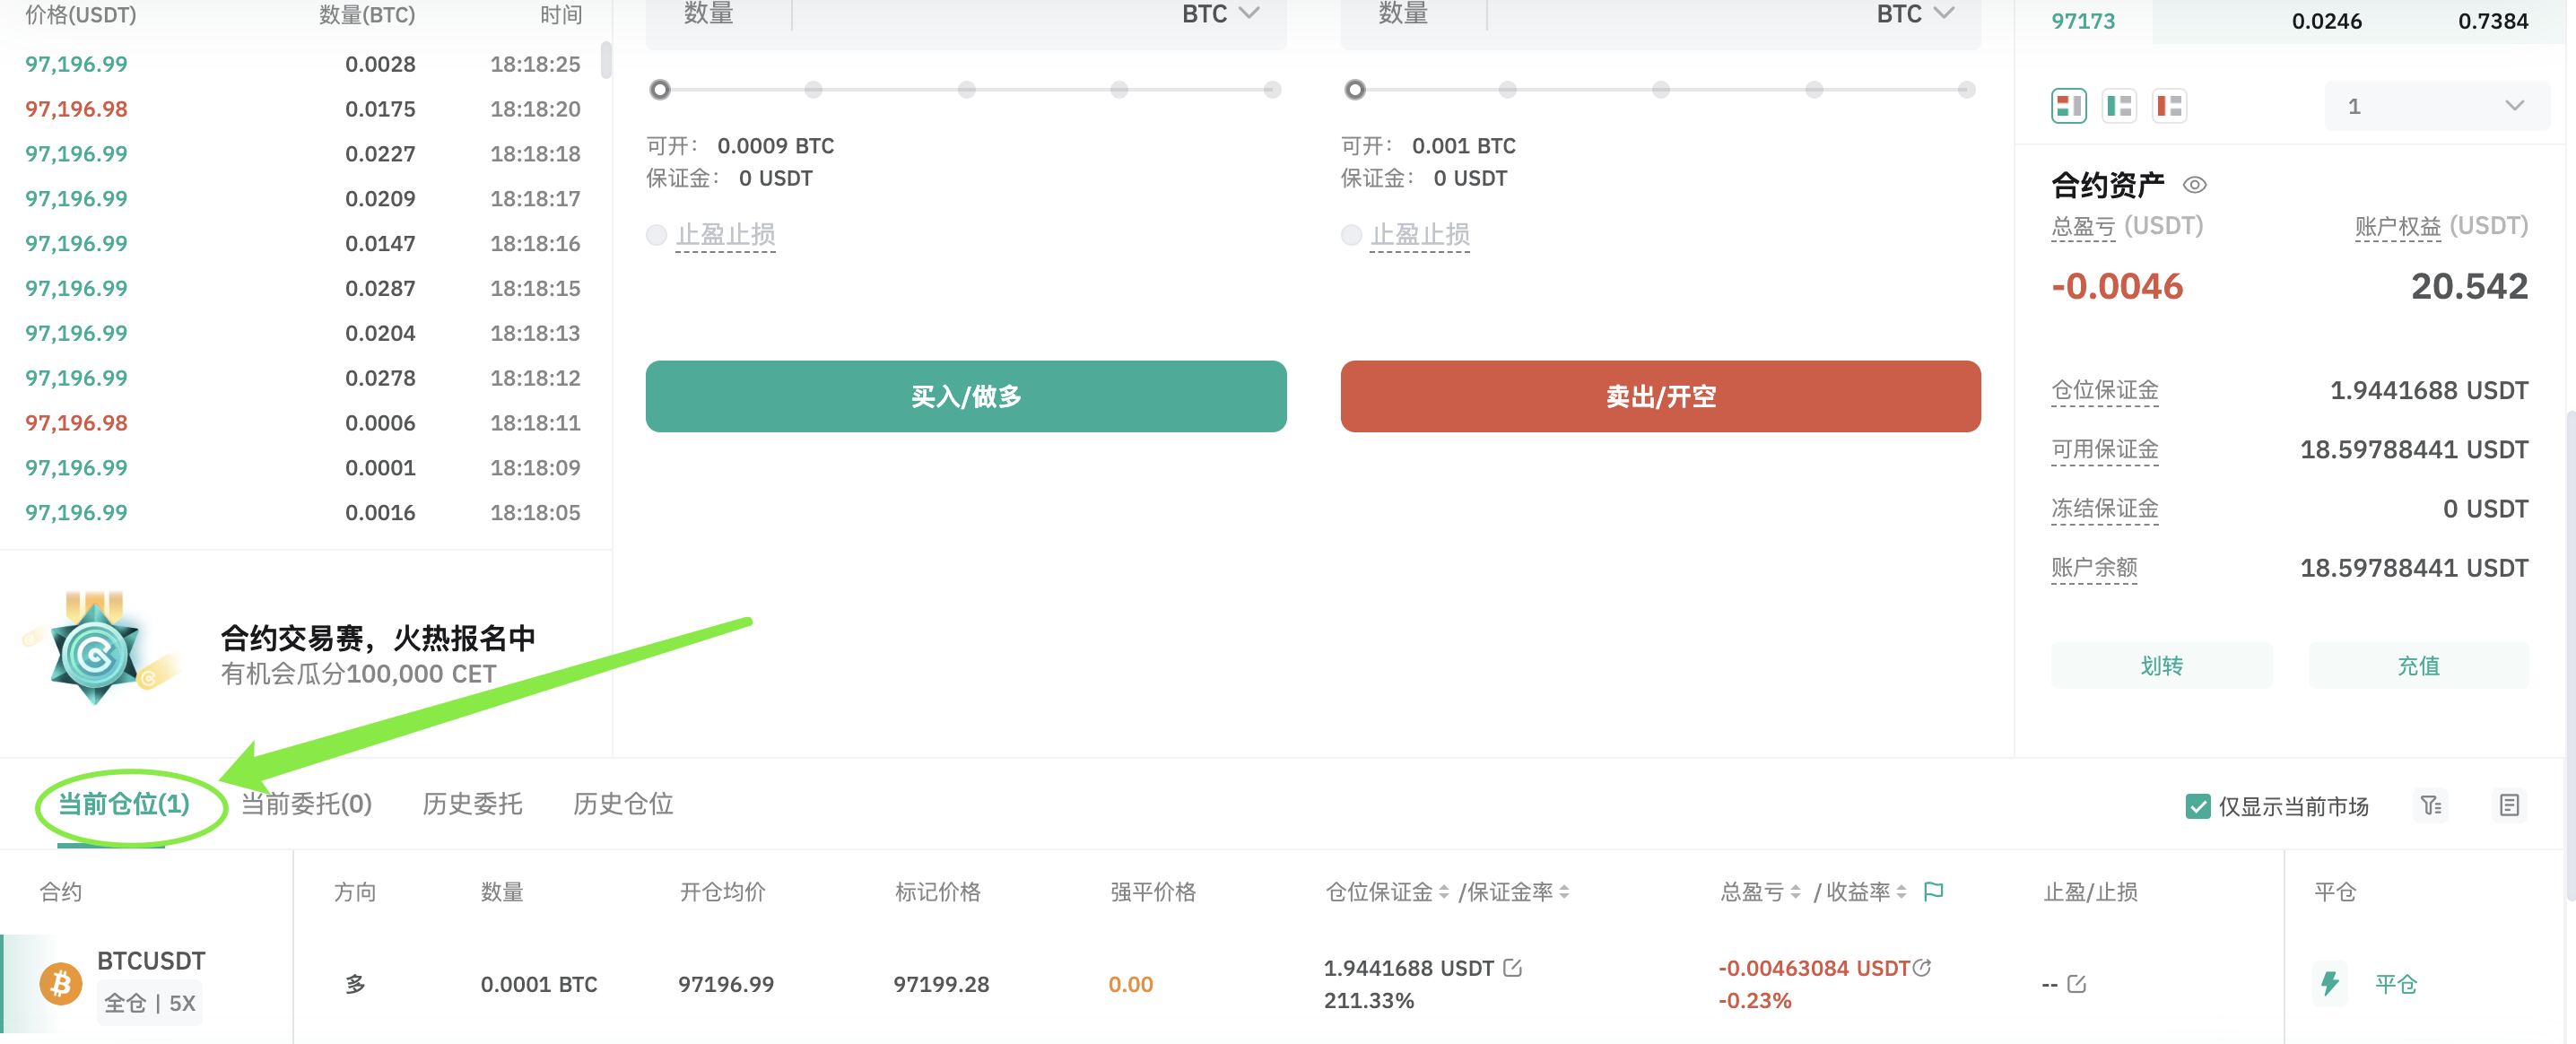This screenshot has height=1044, width=2576.
Task: Click the buy-side quantity slider handle
Action: [x=659, y=90]
